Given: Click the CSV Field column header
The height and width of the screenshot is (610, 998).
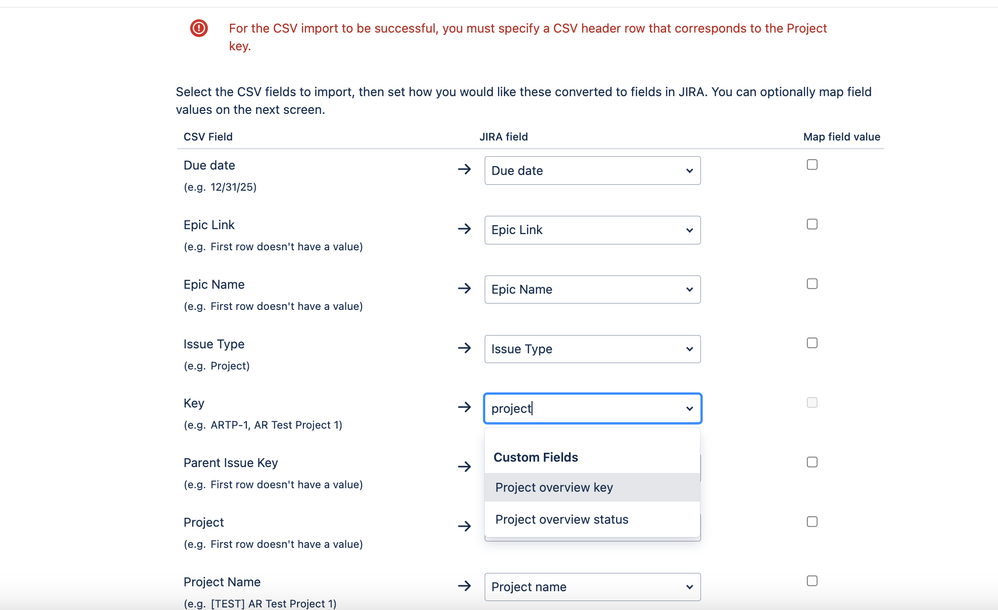Looking at the screenshot, I should coord(208,137).
